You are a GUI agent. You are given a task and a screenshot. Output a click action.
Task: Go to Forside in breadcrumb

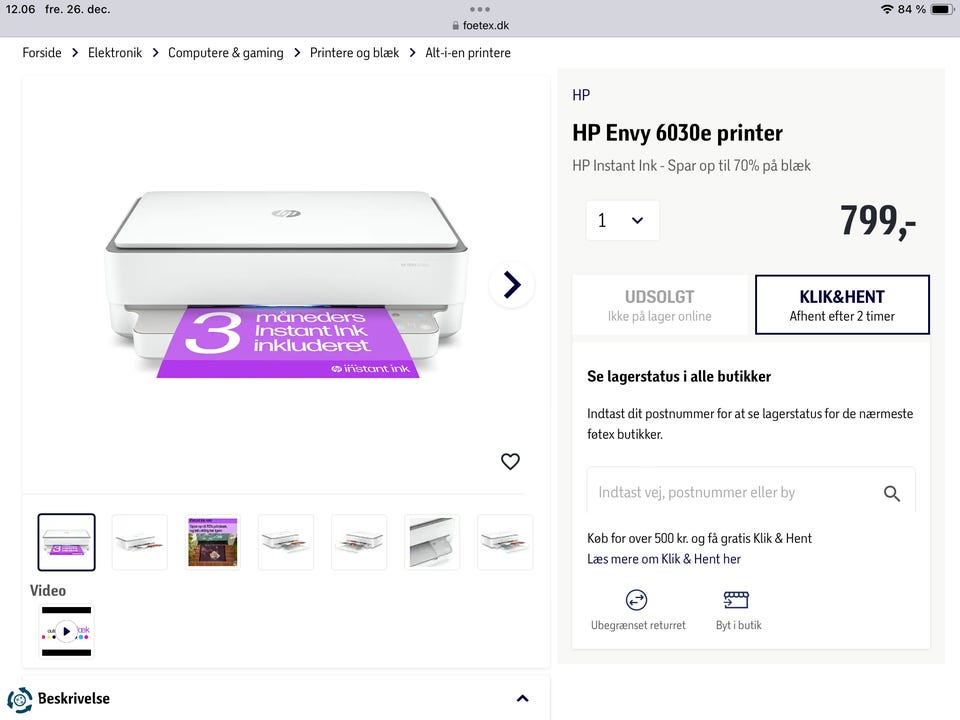tap(42, 53)
